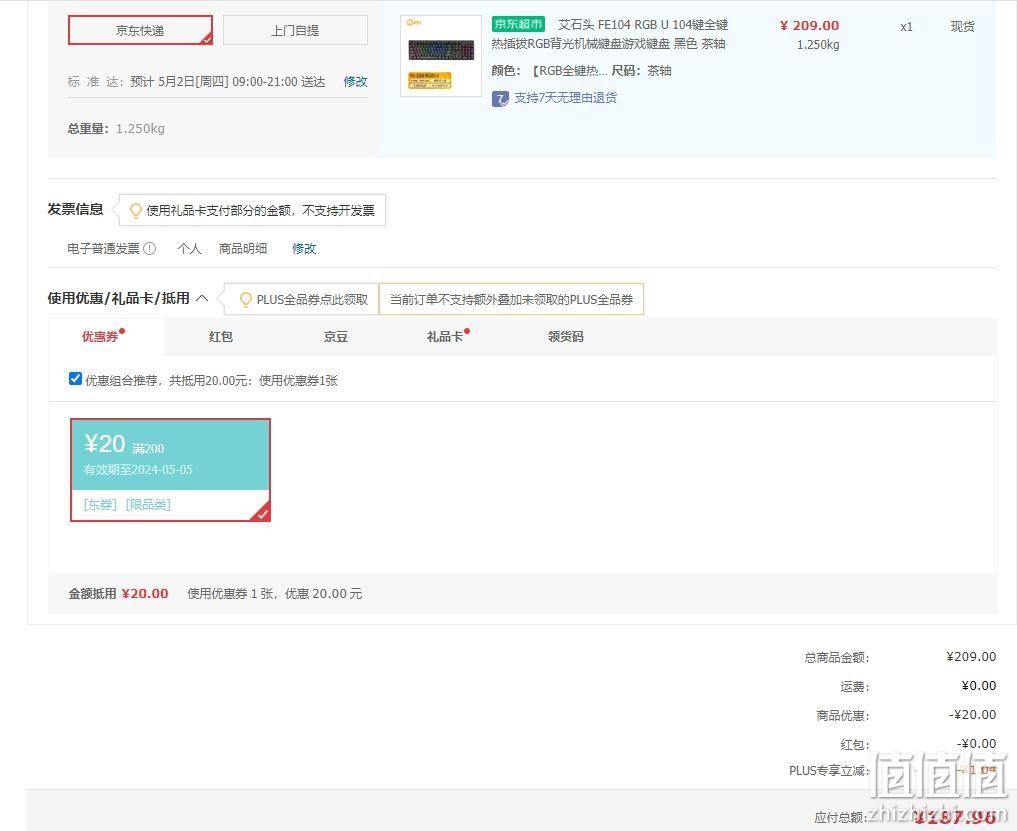Click 总商品金额 ¥209.00 value
Image resolution: width=1017 pixels, height=831 pixels.
(971, 656)
